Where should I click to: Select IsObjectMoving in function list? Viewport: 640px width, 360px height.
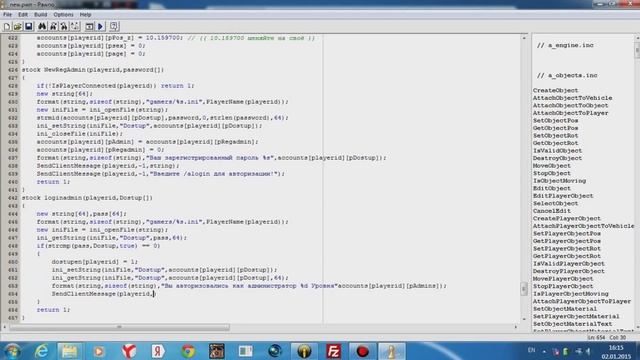(x=559, y=180)
